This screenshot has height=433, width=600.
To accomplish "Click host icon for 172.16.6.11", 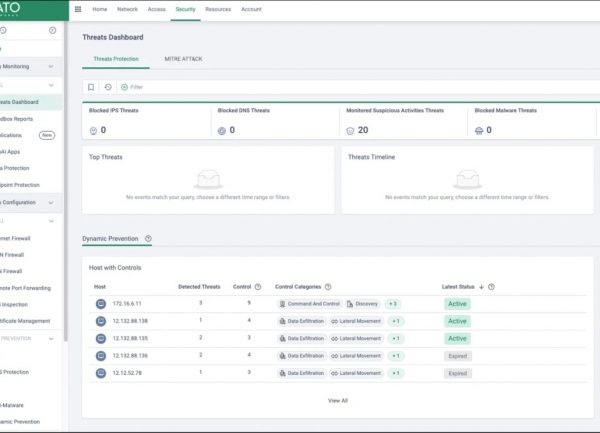I will pos(101,304).
